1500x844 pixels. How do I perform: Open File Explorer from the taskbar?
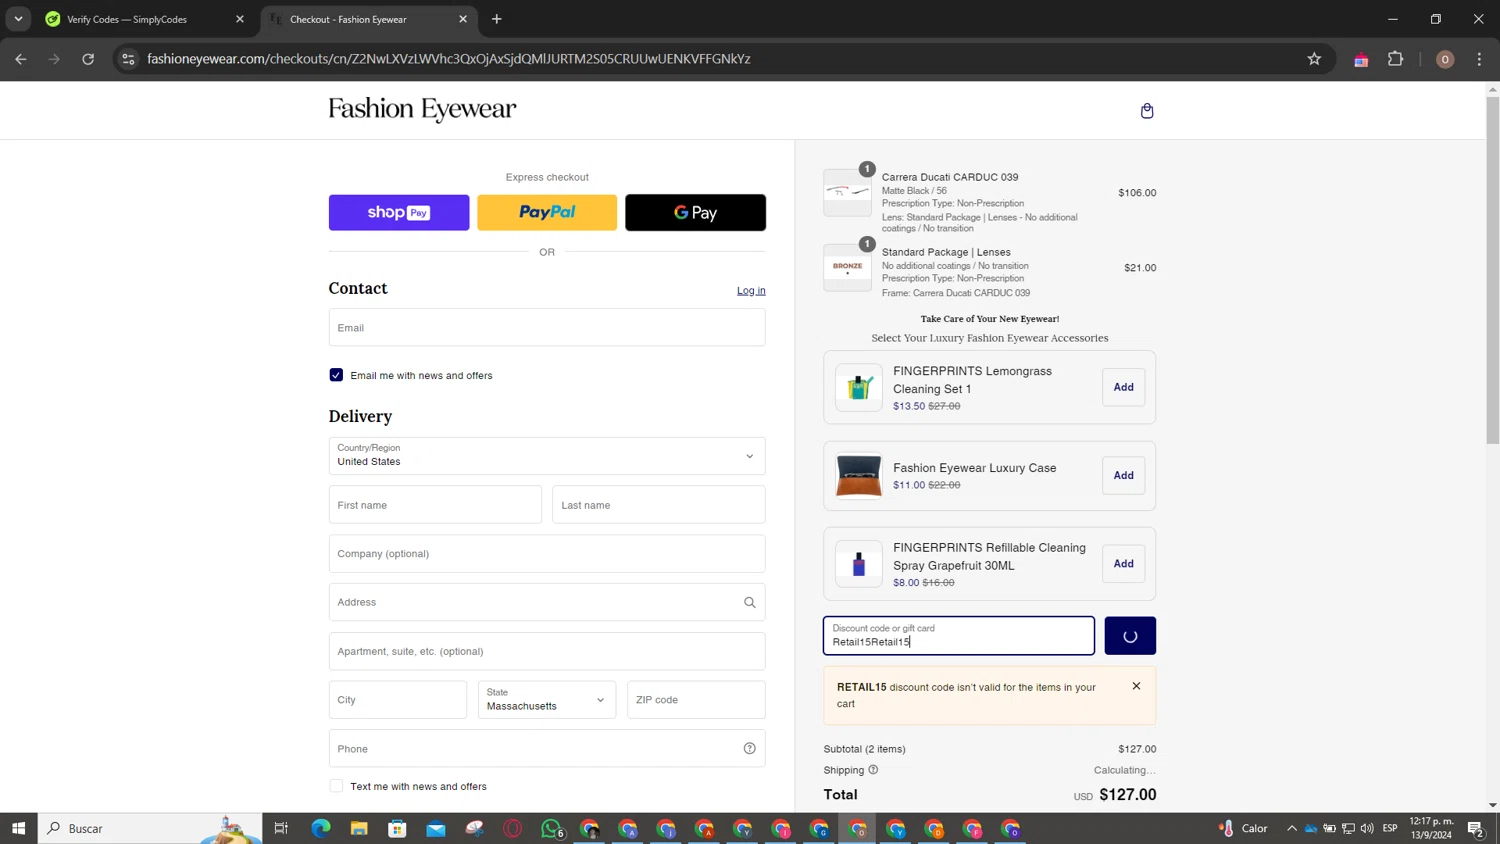coord(359,828)
